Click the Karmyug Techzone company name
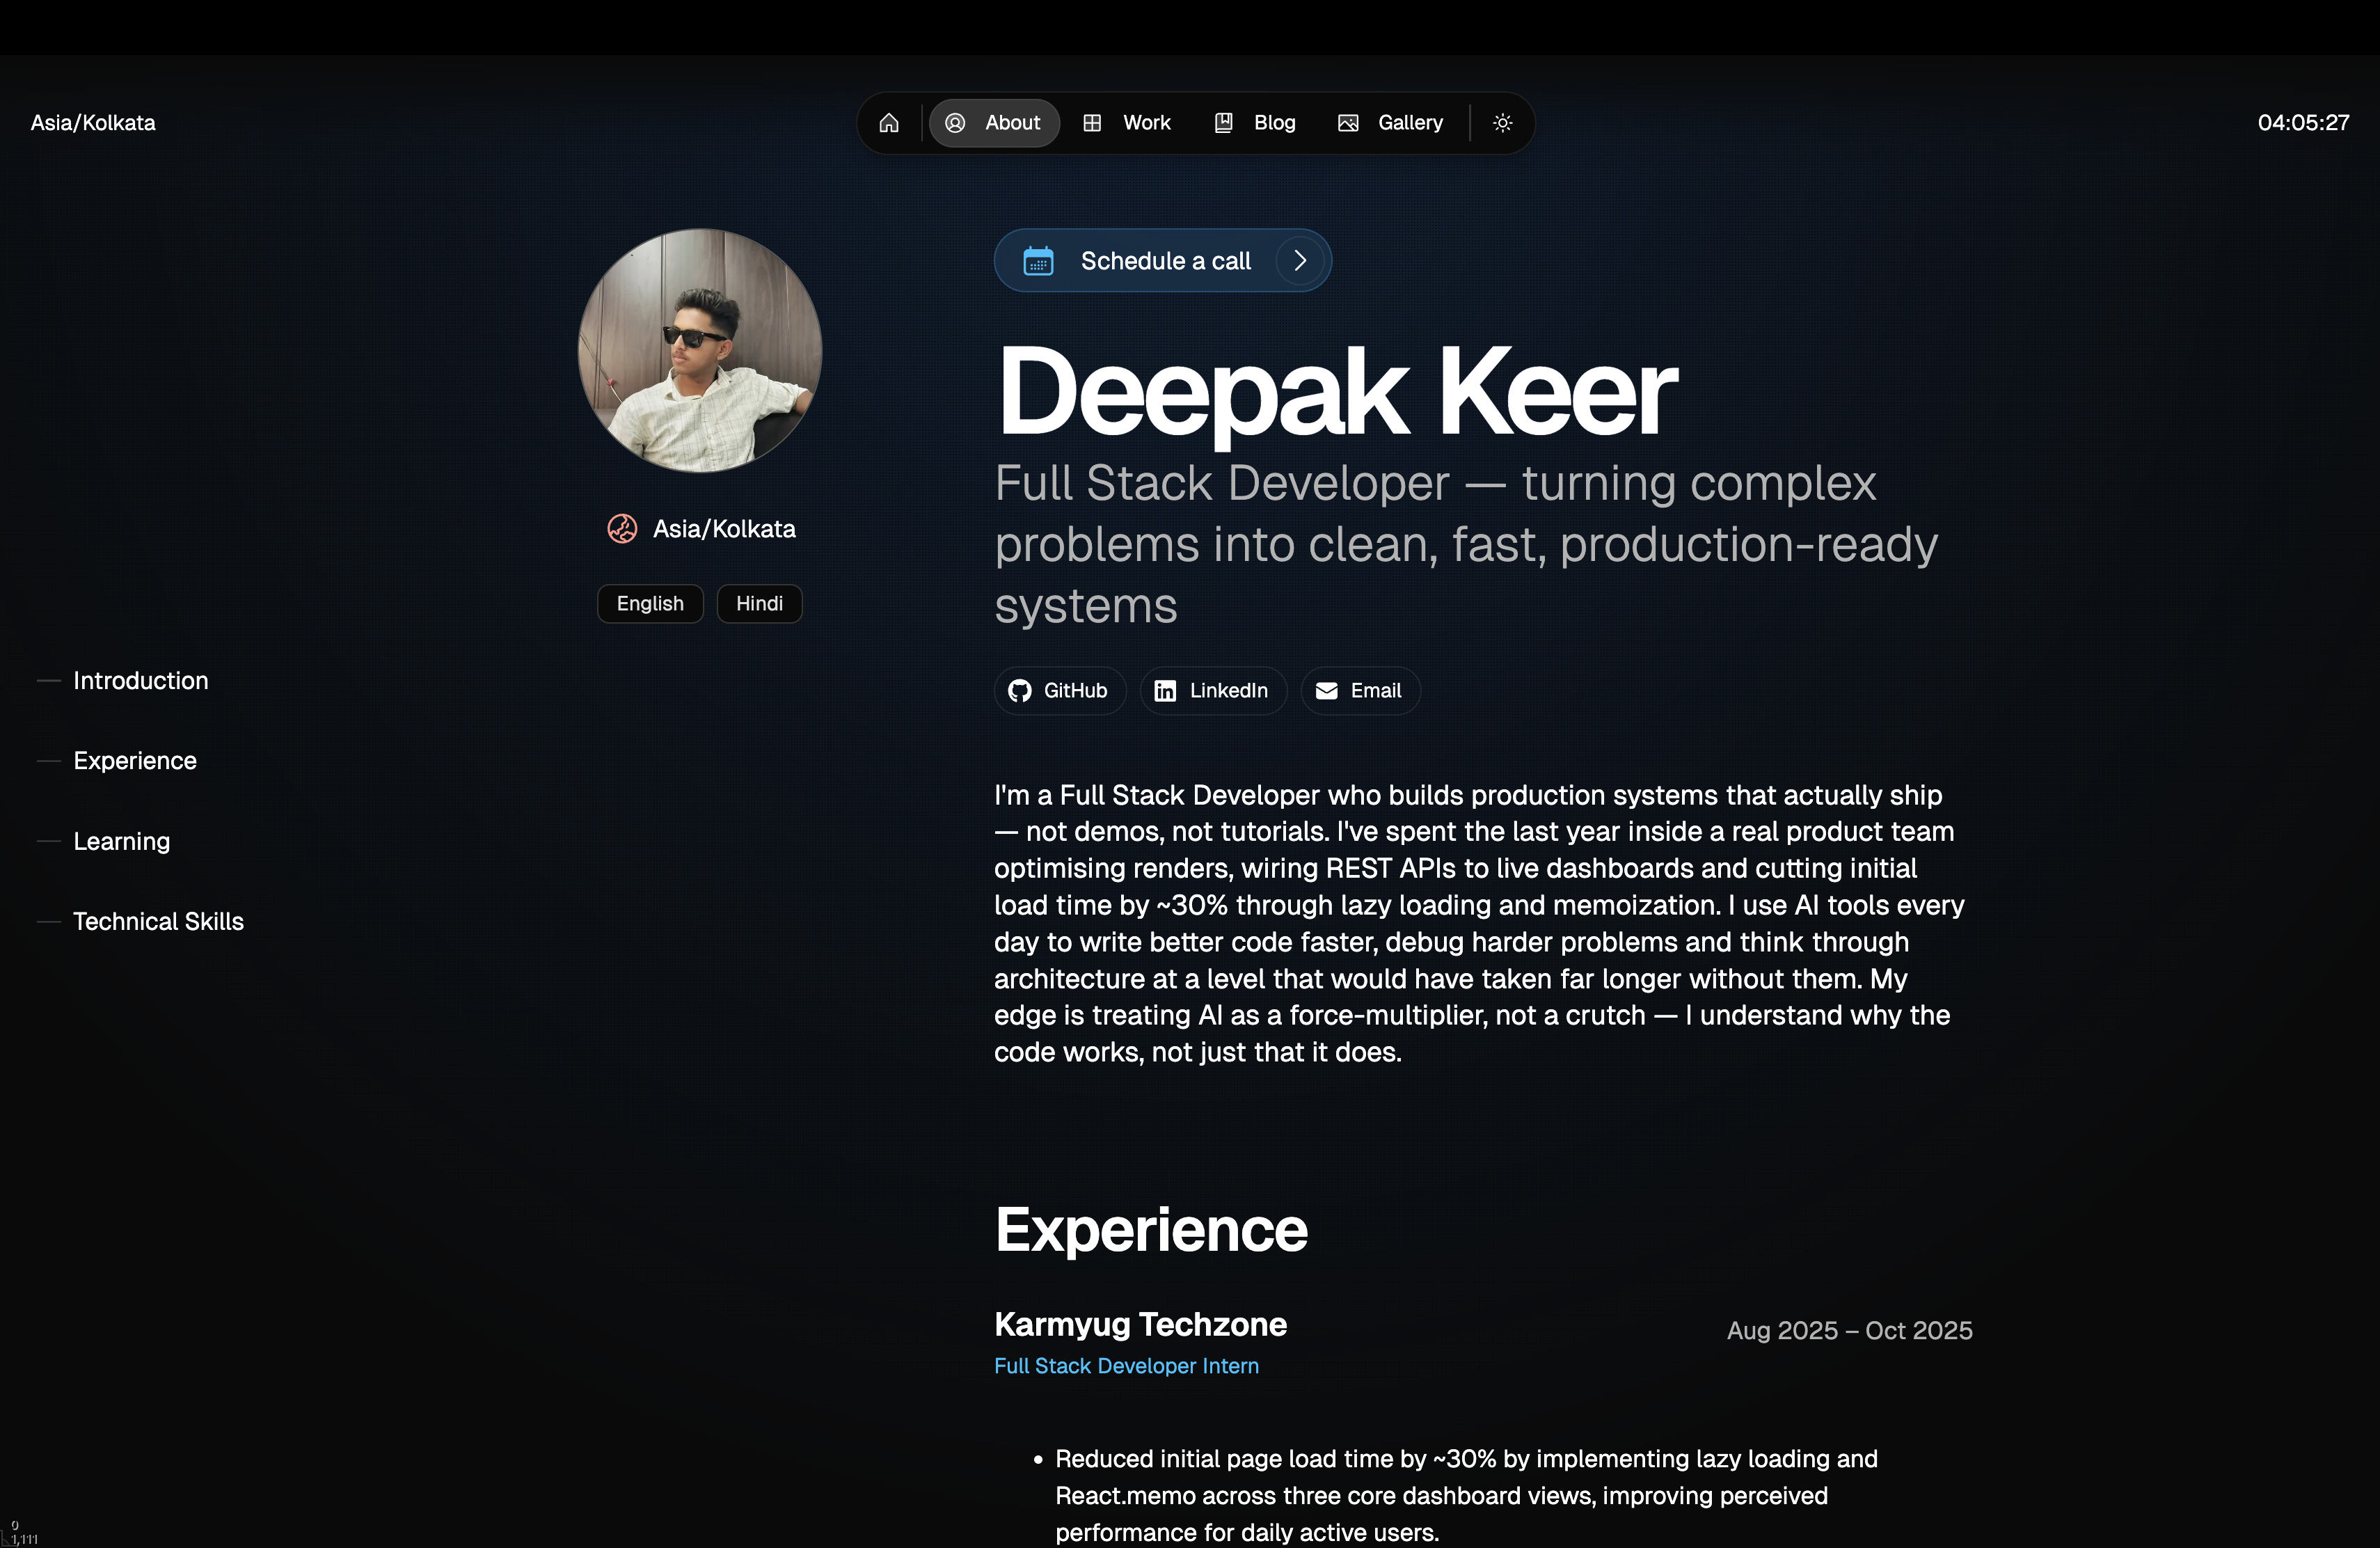This screenshot has width=2380, height=1548. coord(1140,1325)
